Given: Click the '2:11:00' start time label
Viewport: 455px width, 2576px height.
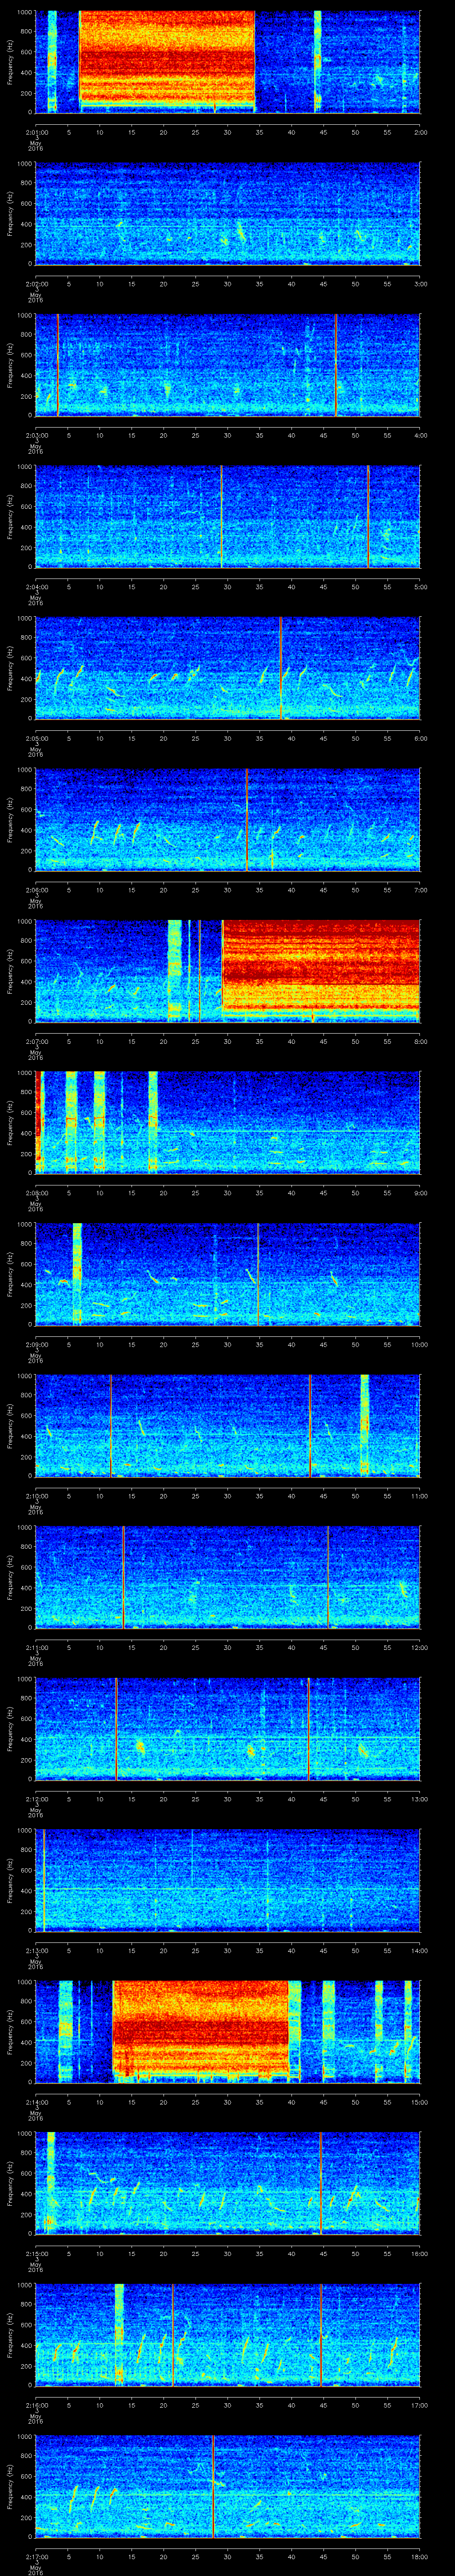Looking at the screenshot, I should pyautogui.click(x=36, y=1647).
